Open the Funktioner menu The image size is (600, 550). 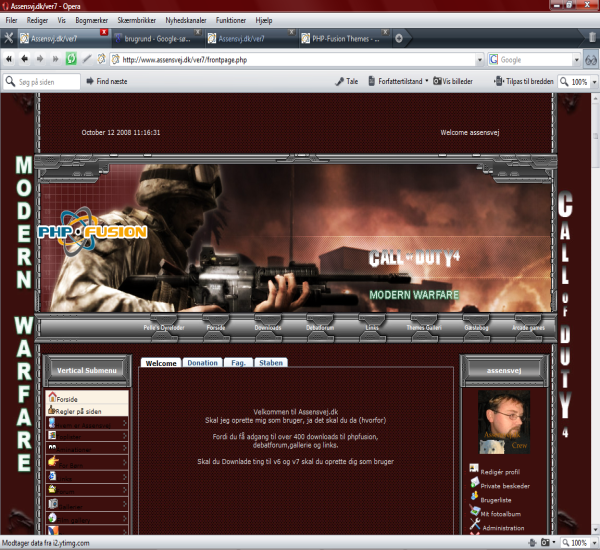(231, 20)
